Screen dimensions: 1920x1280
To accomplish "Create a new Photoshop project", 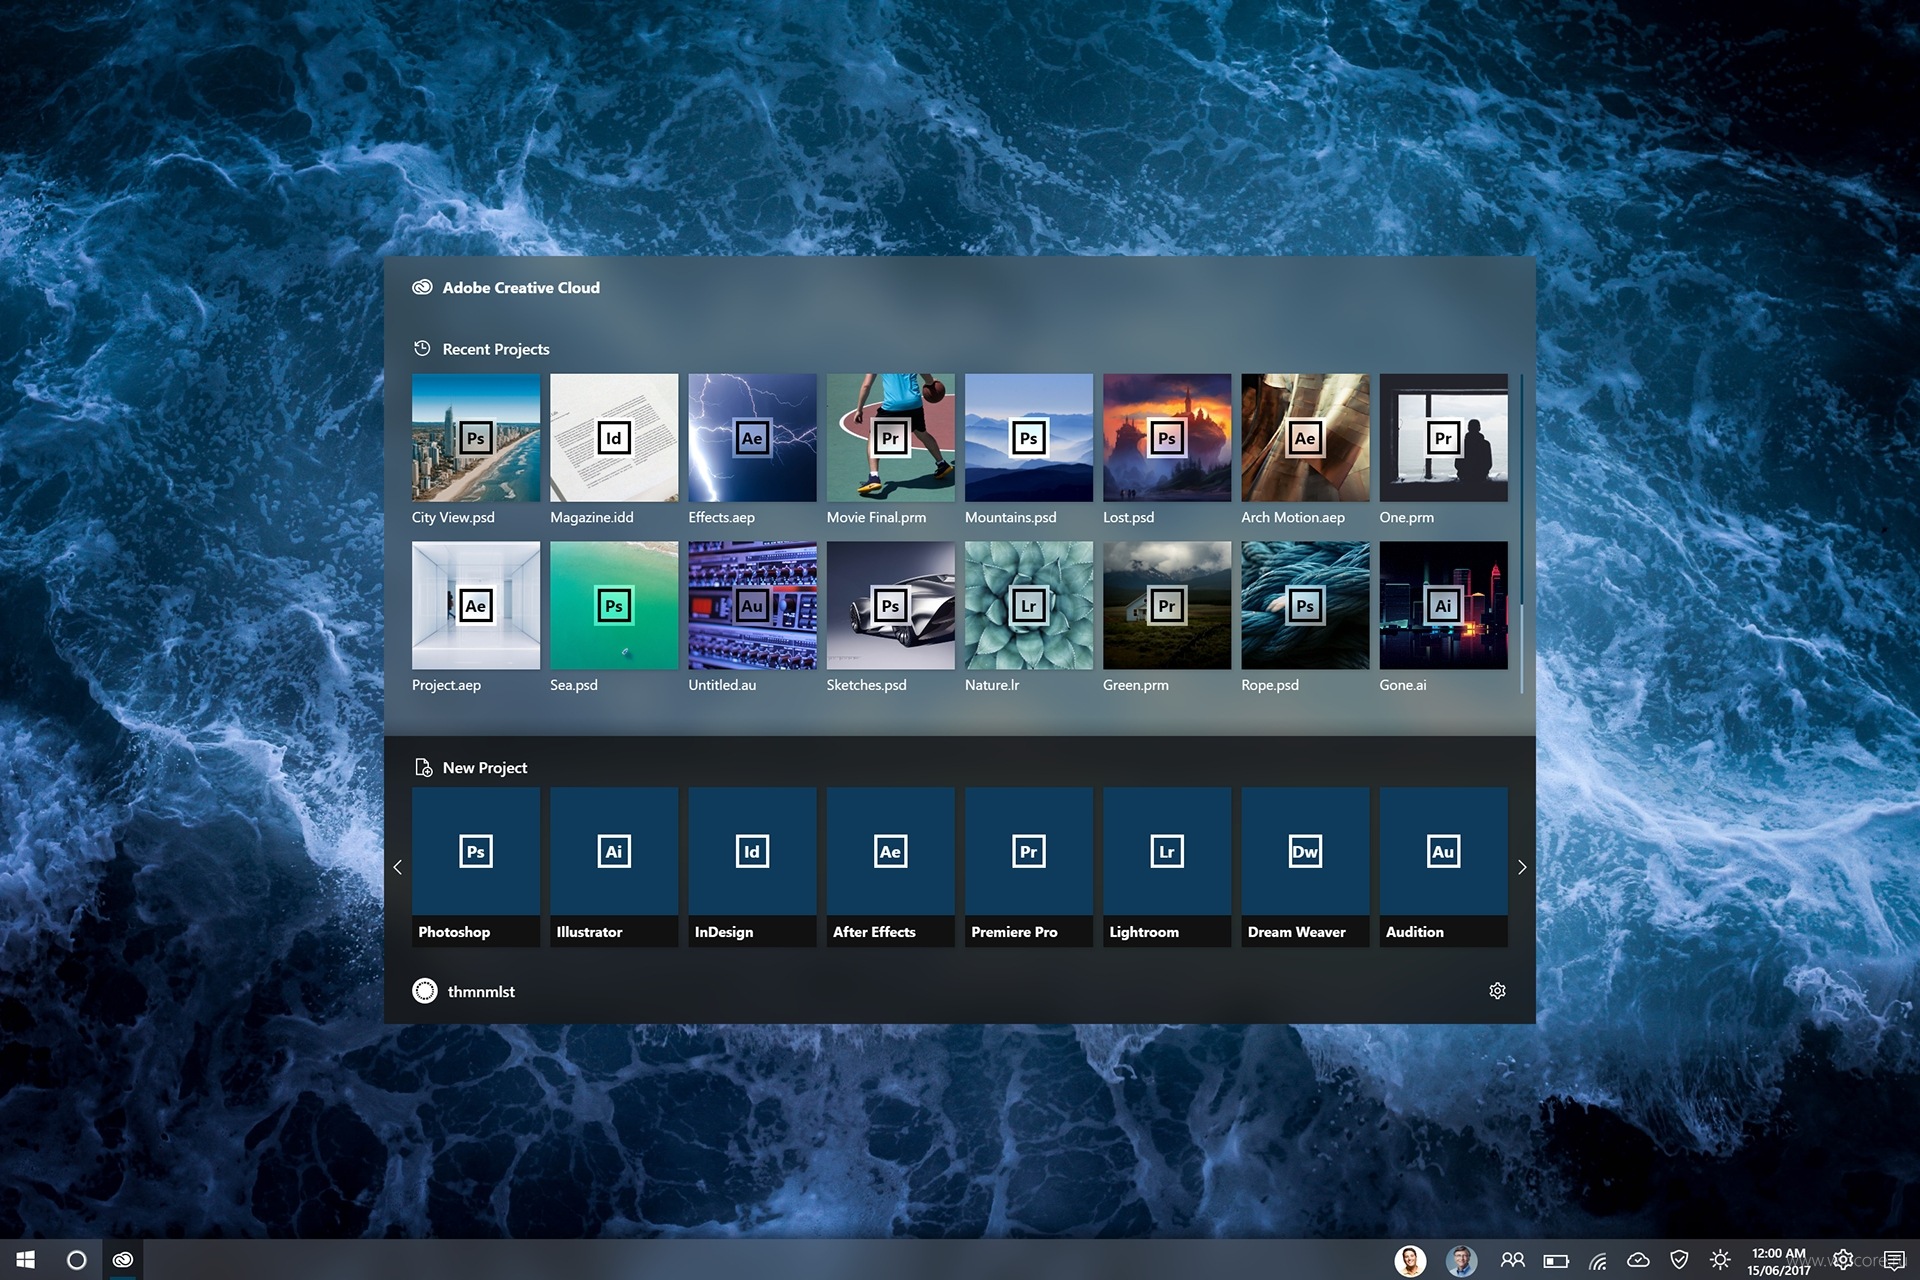I will [475, 866].
